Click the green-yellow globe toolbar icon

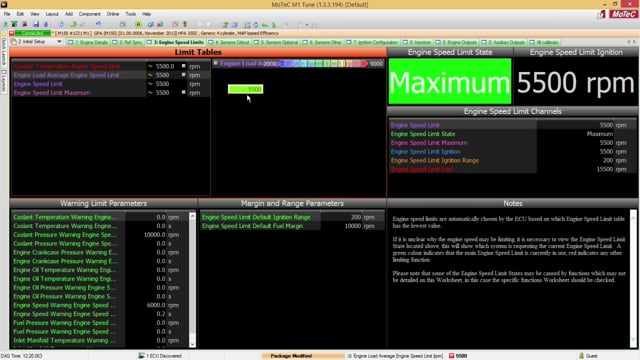(73, 24)
